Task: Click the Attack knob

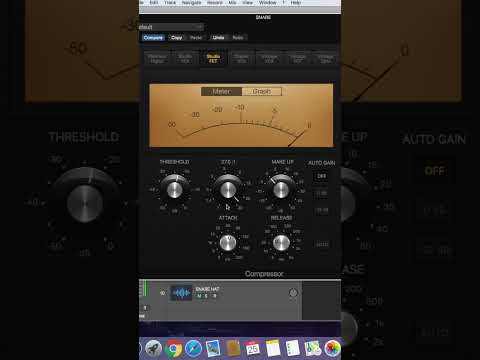Action: click(228, 243)
